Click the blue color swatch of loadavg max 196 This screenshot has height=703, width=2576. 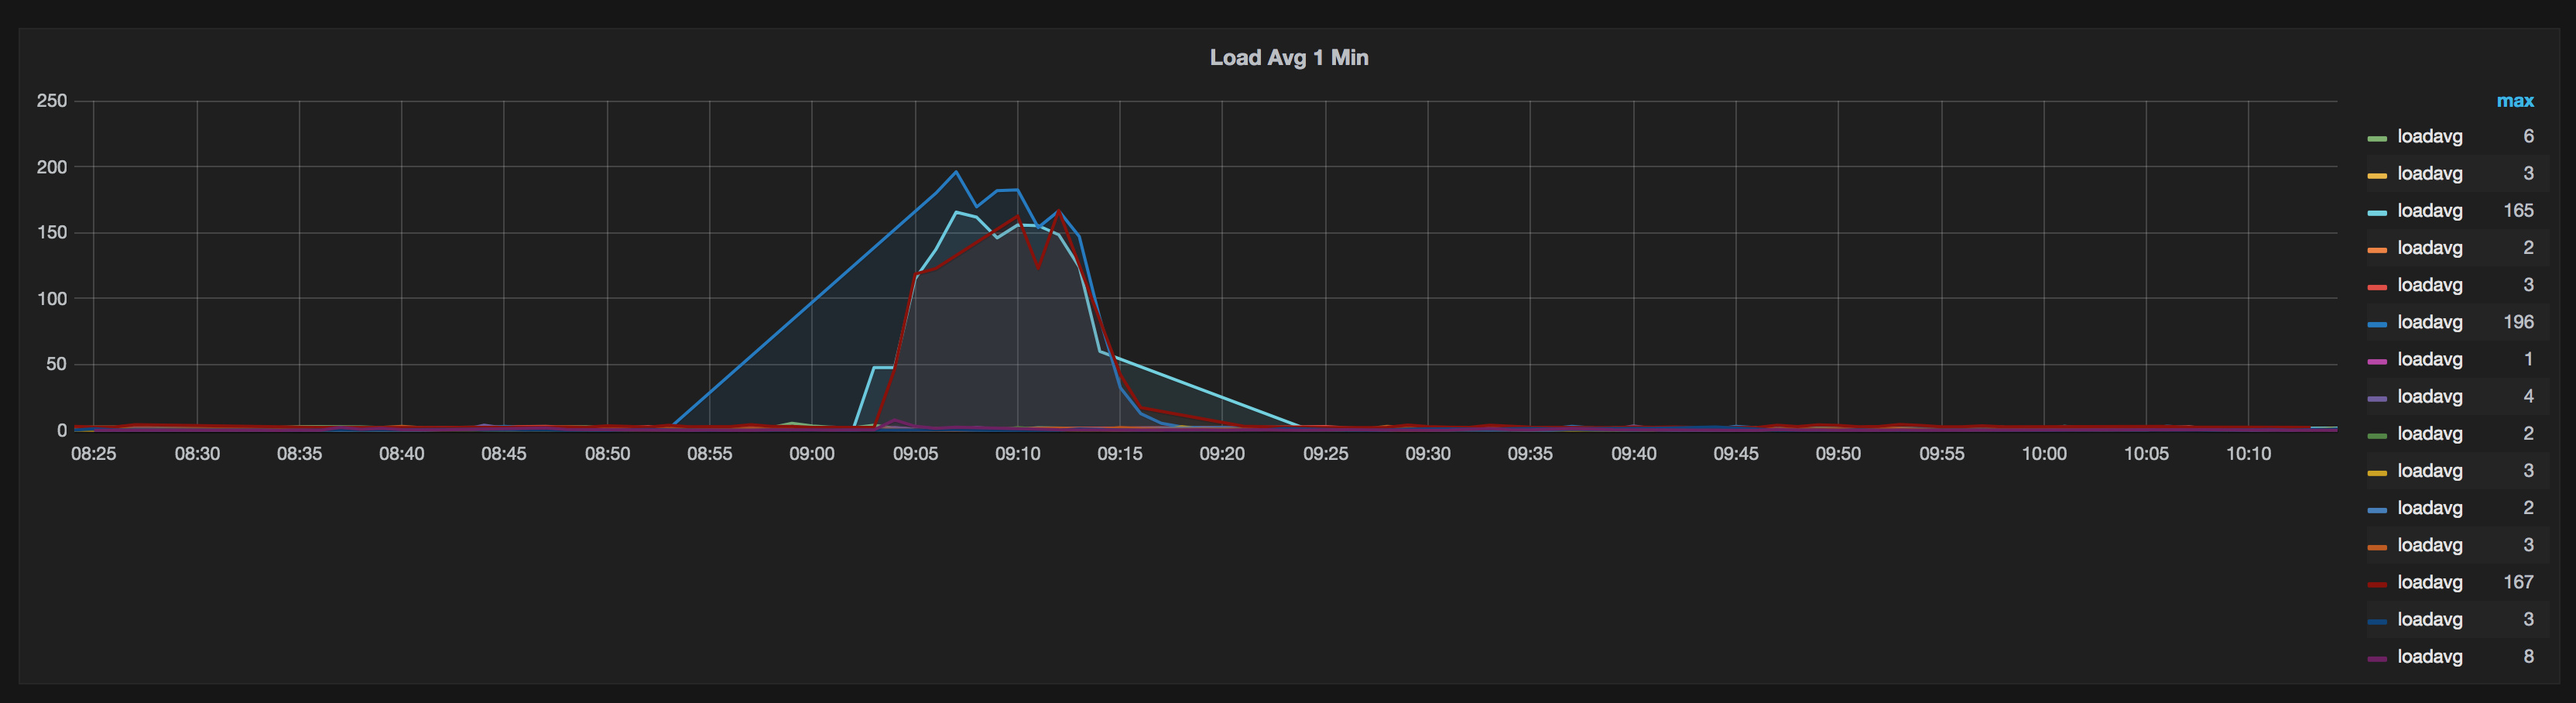coord(2377,324)
